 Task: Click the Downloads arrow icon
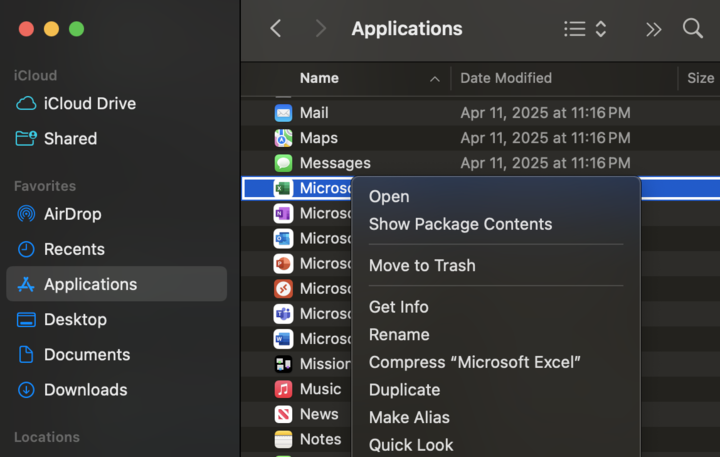click(x=26, y=389)
